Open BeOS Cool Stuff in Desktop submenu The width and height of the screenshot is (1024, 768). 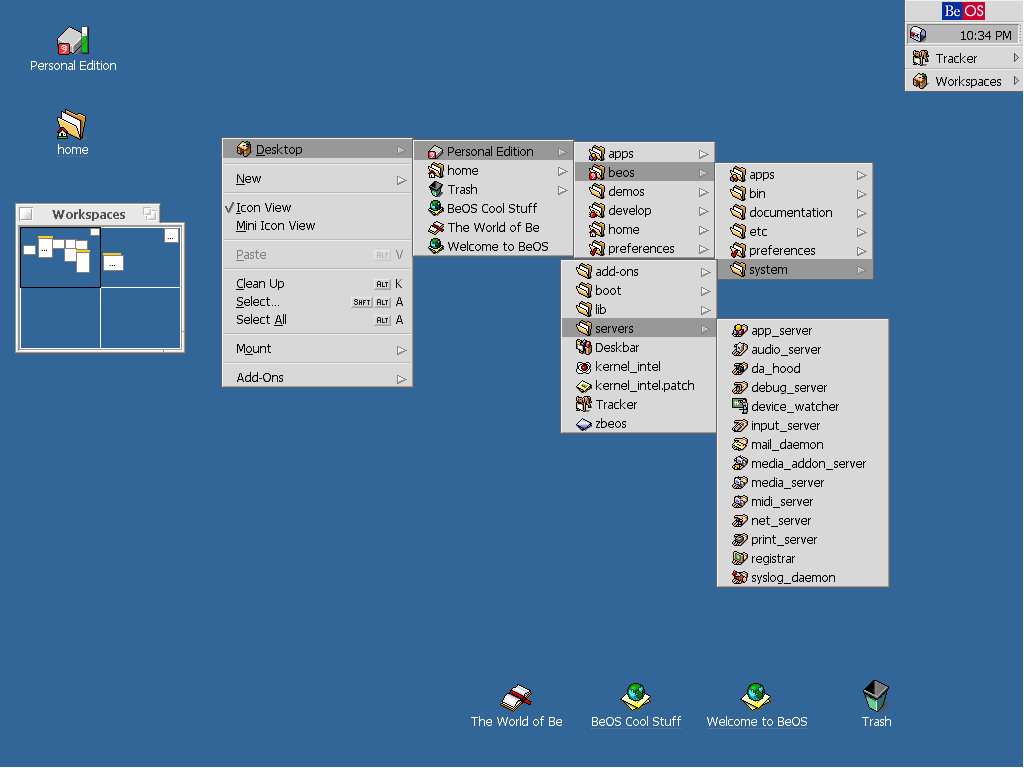493,209
